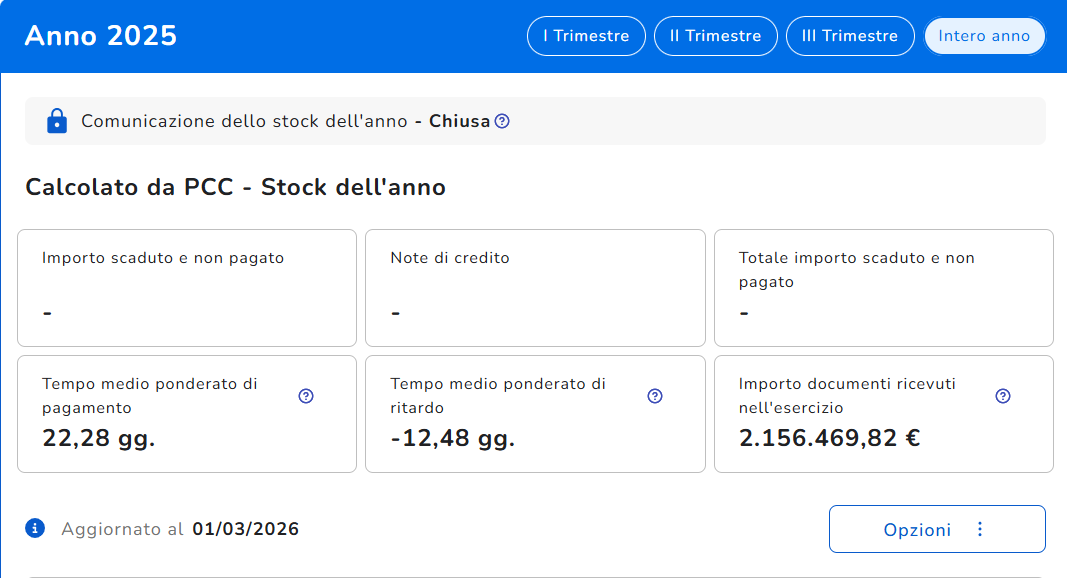Click the blue lock icon
The width and height of the screenshot is (1067, 578).
pos(57,121)
